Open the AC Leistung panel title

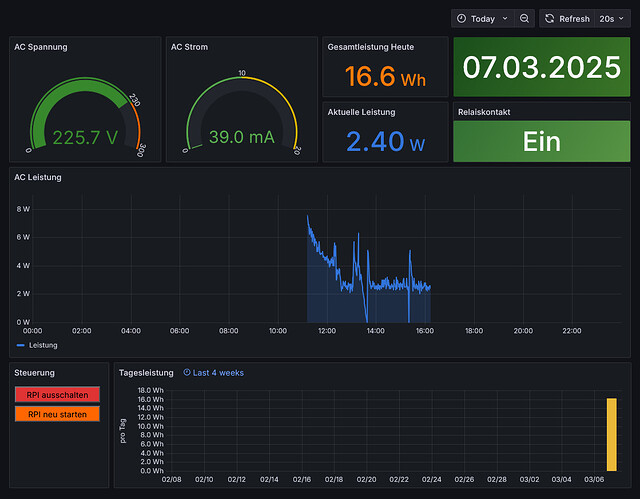pyautogui.click(x=38, y=177)
